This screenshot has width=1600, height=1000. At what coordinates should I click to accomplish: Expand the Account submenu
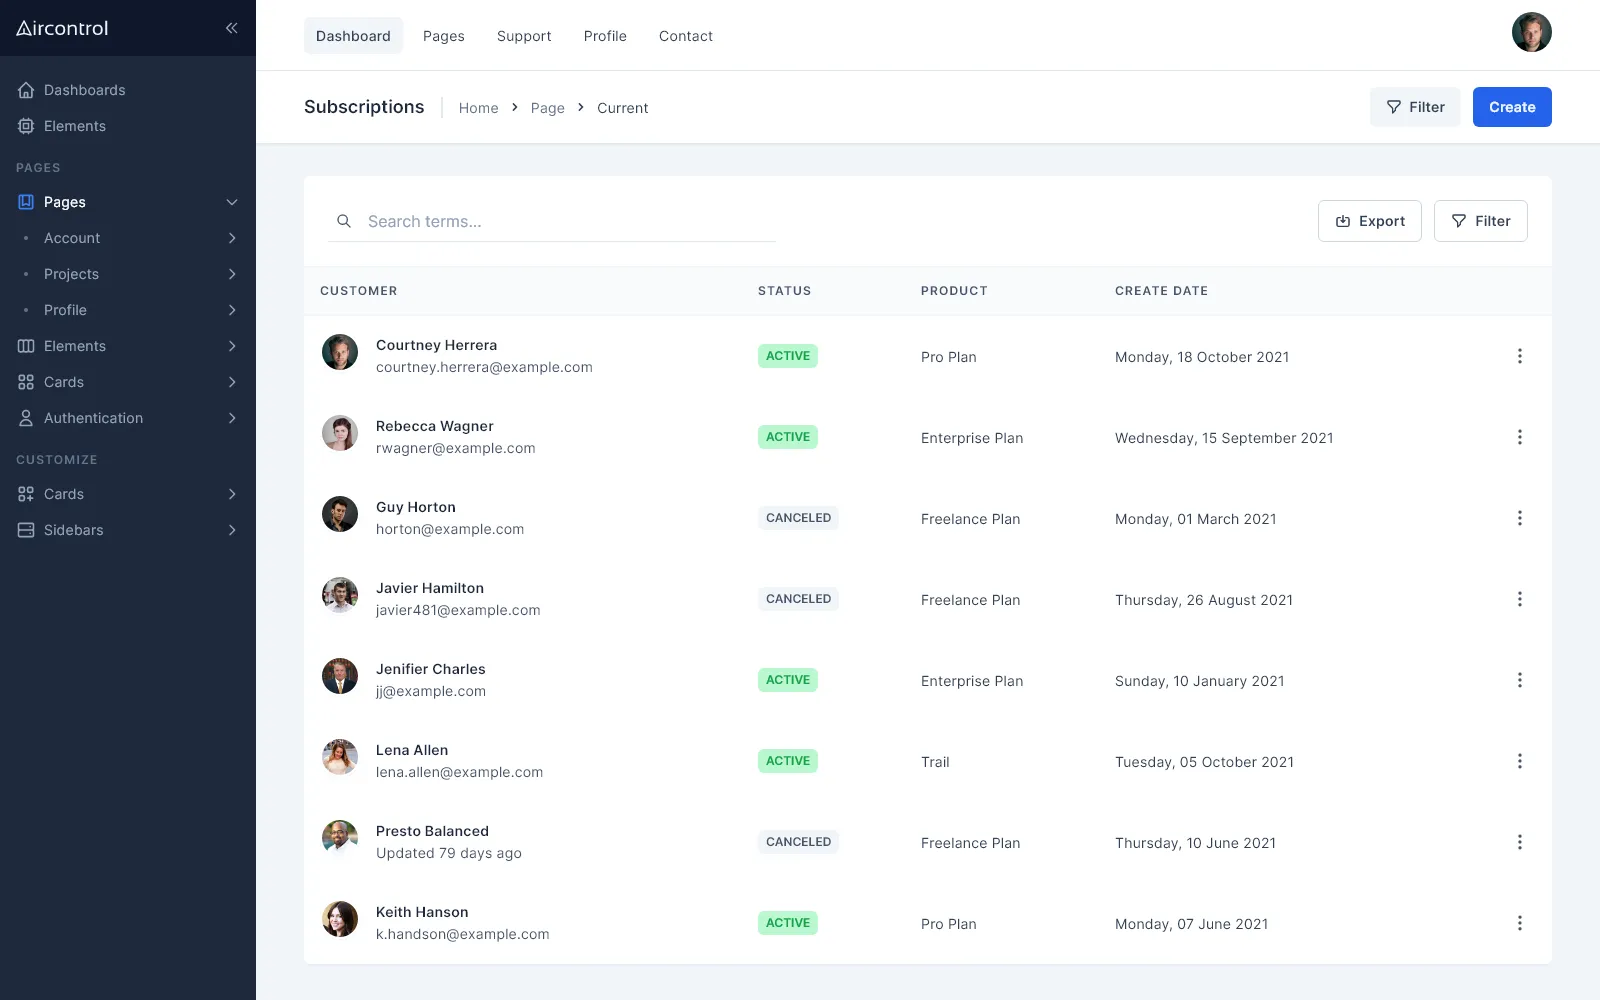click(232, 238)
